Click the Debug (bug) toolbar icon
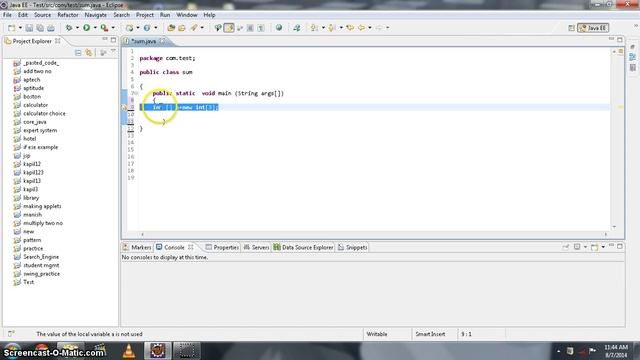The image size is (640, 360). click(x=69, y=28)
